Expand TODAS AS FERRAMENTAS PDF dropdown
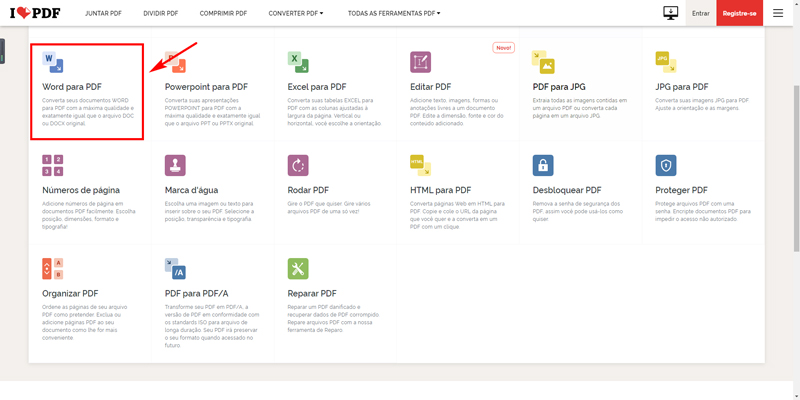This screenshot has height=400, width=800. tap(393, 13)
